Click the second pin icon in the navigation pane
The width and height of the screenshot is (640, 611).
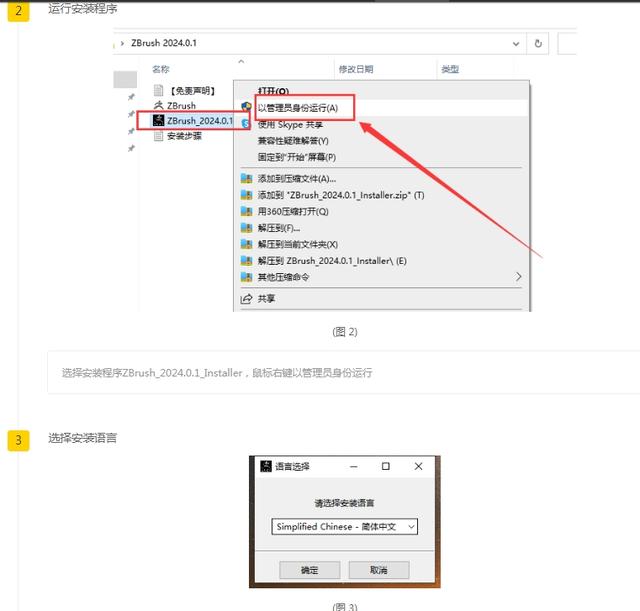(x=131, y=114)
